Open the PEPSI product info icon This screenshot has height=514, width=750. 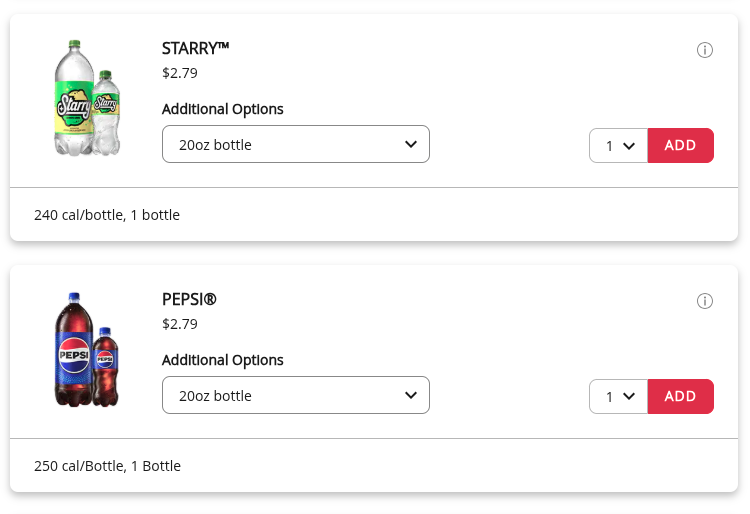click(705, 301)
